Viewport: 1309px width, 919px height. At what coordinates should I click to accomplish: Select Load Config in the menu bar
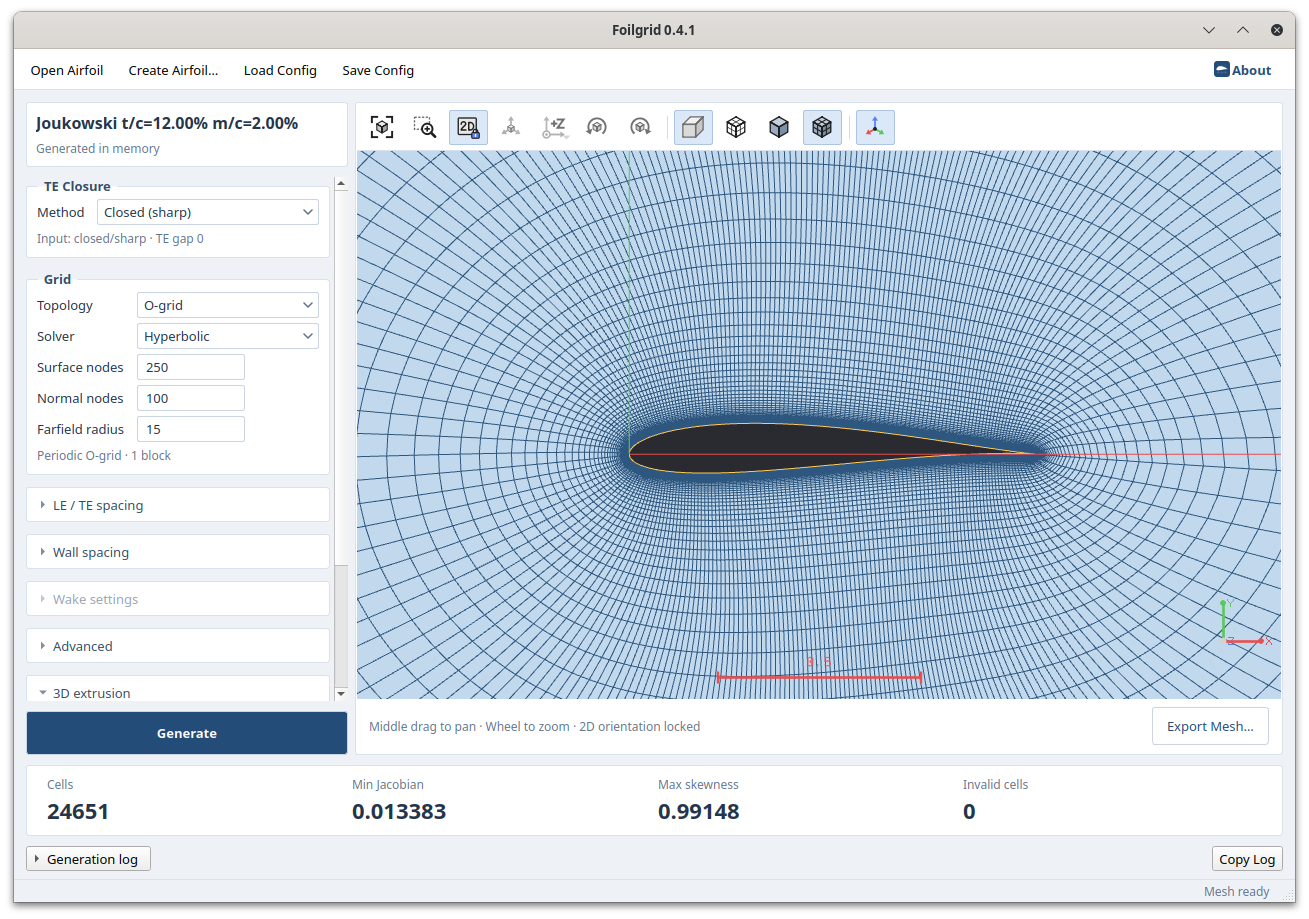[280, 70]
